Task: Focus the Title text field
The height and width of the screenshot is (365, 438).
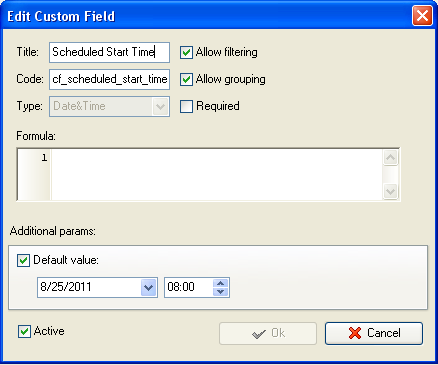Action: (109, 52)
